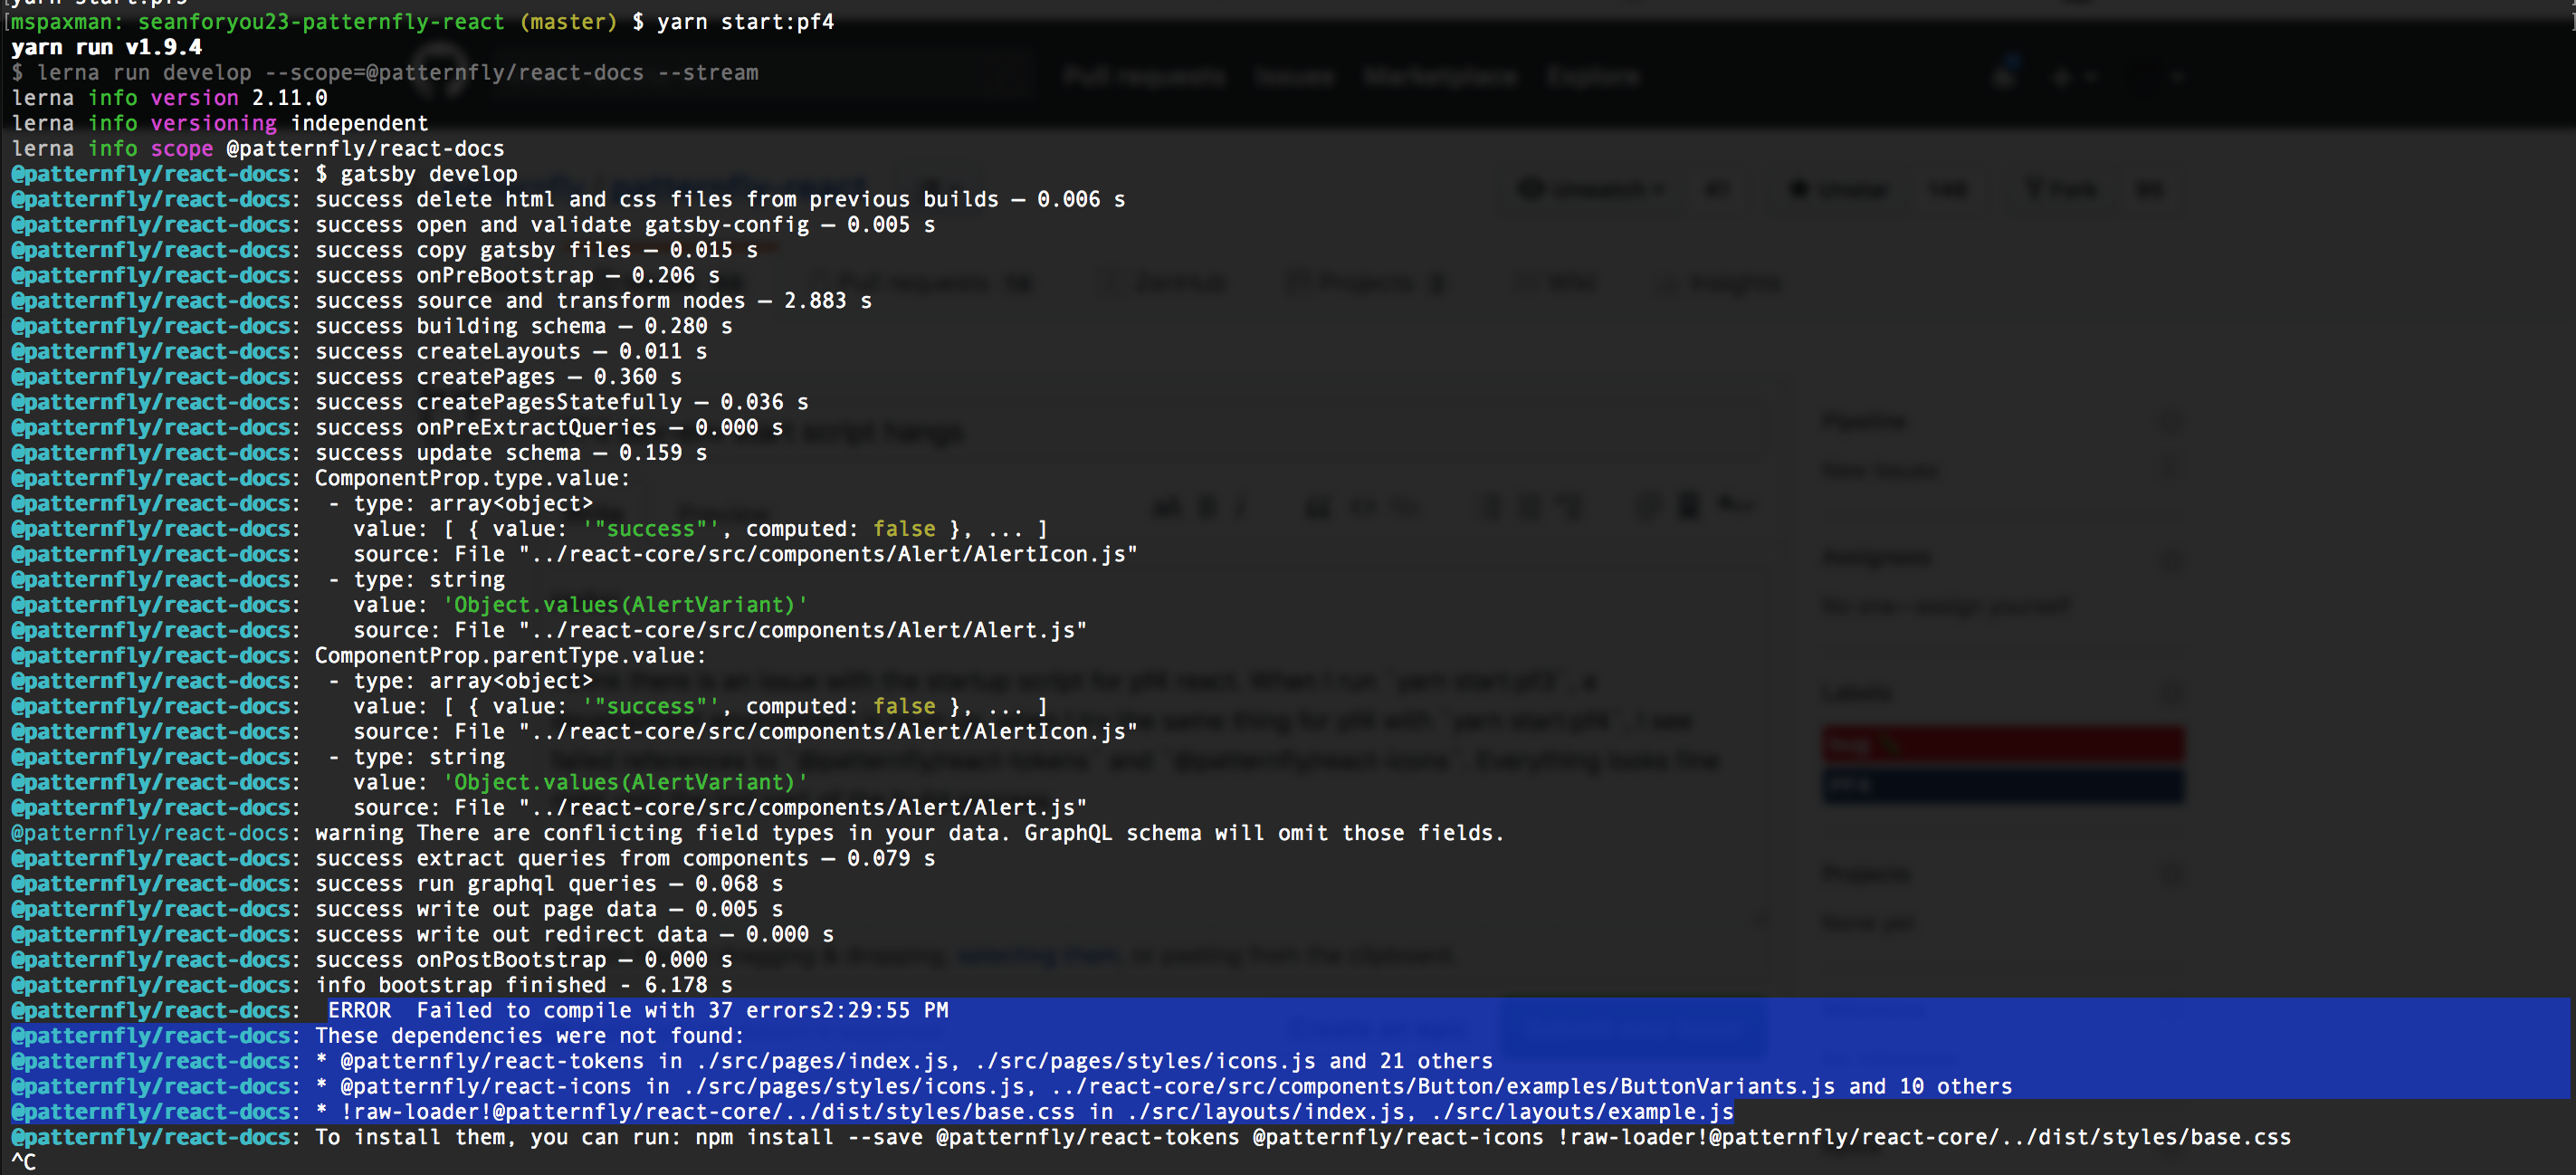
Task: Select the '@patternfly/react-tokens in' error line
Action: [752, 1062]
